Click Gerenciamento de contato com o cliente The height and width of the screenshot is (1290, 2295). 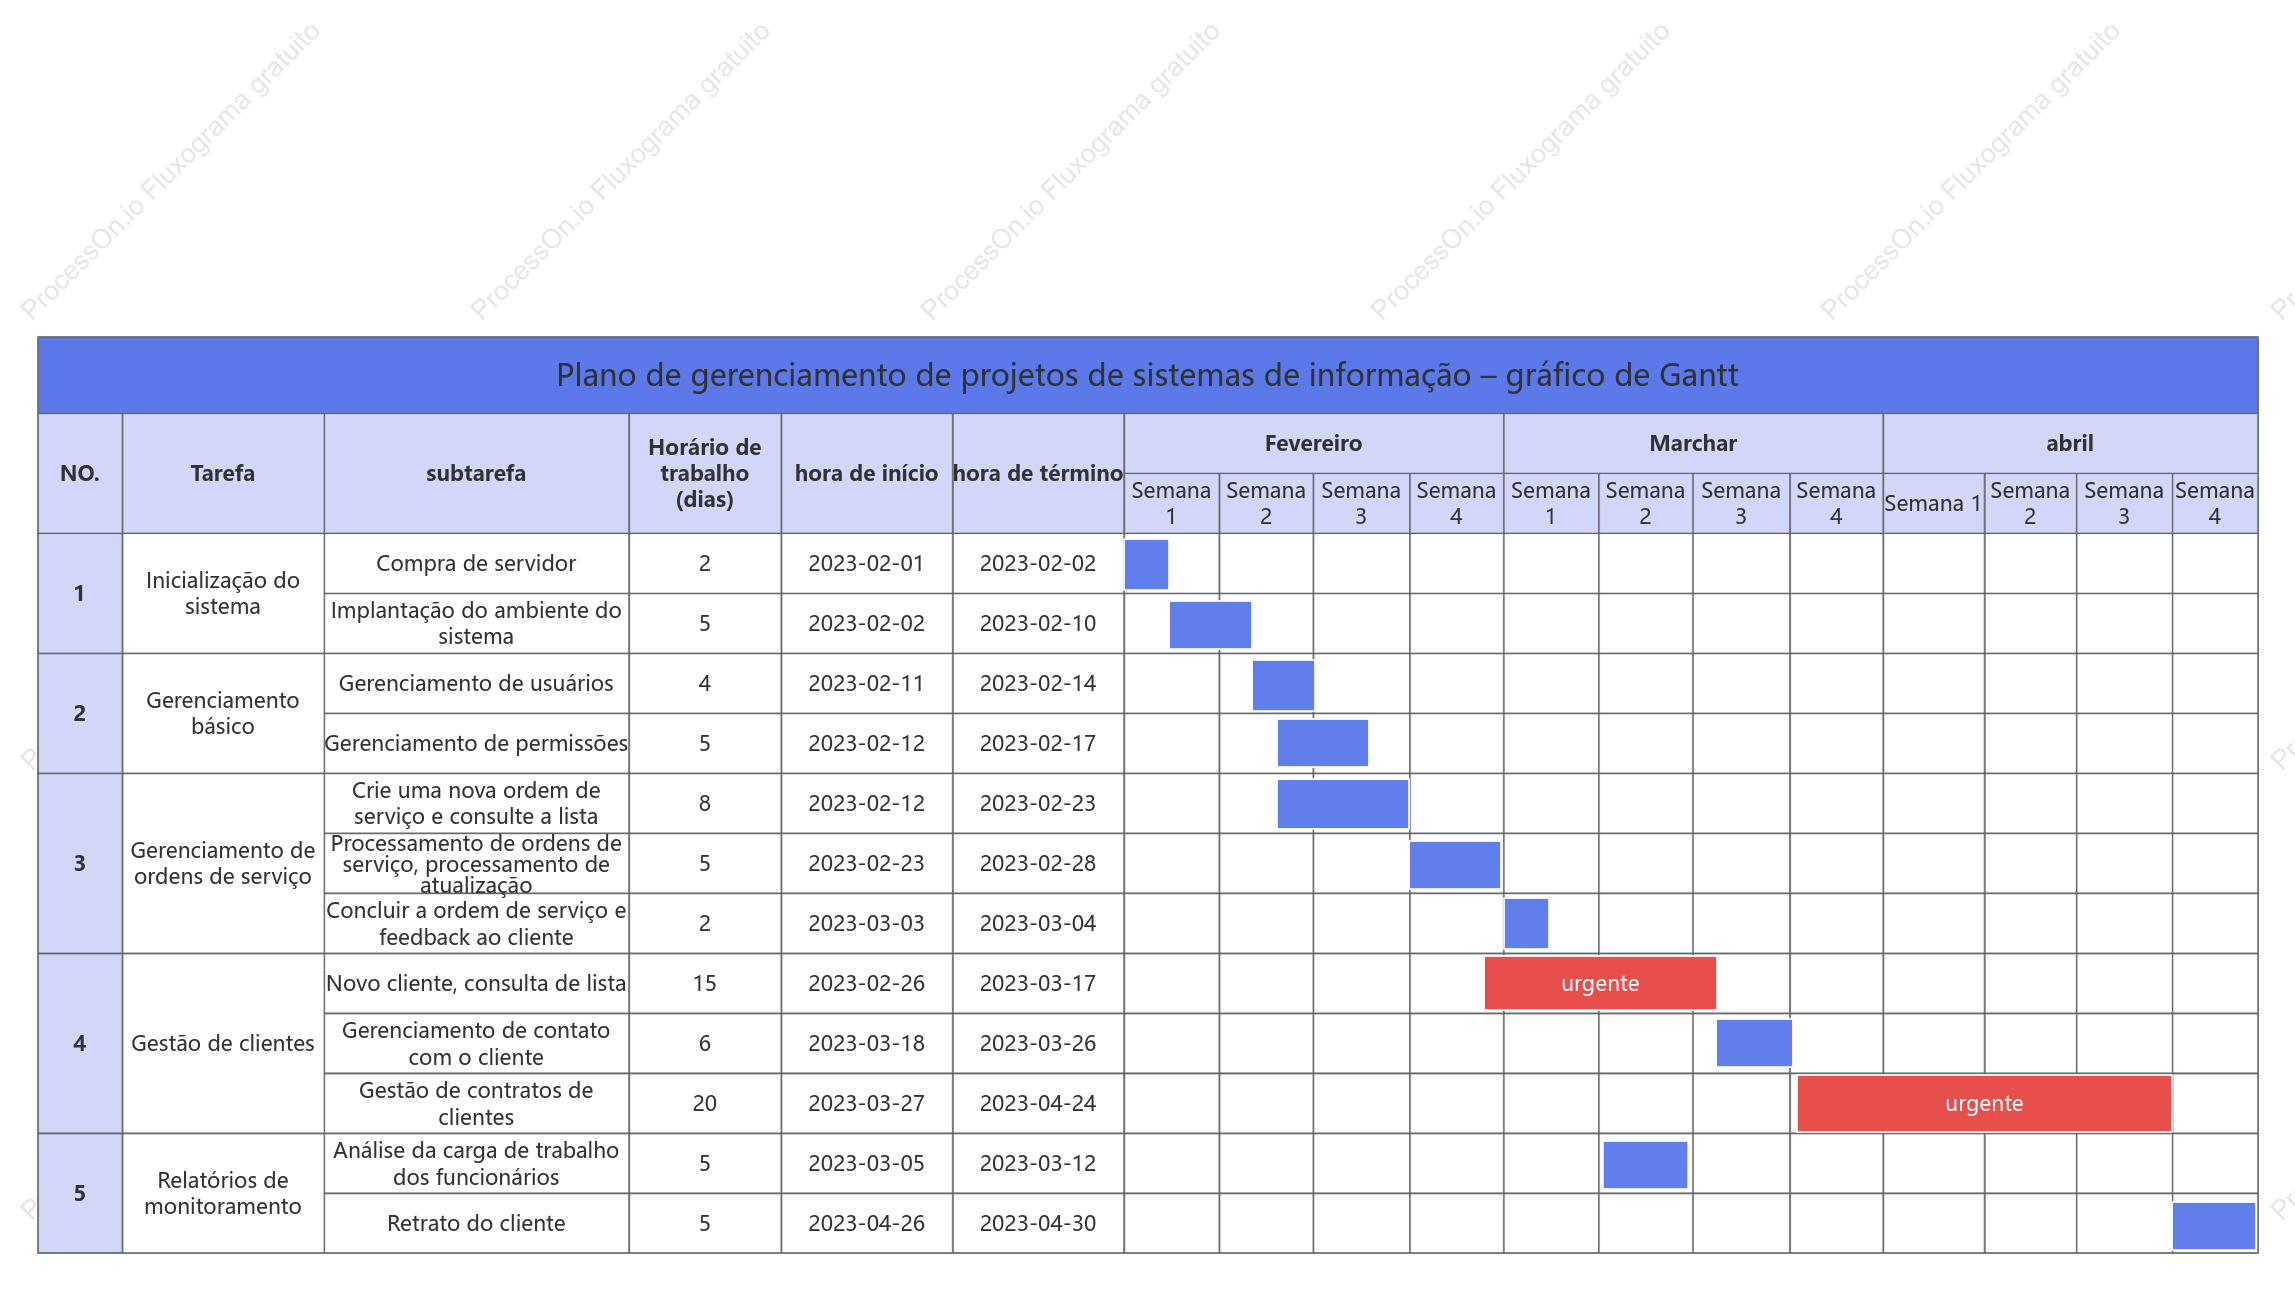[x=476, y=1043]
